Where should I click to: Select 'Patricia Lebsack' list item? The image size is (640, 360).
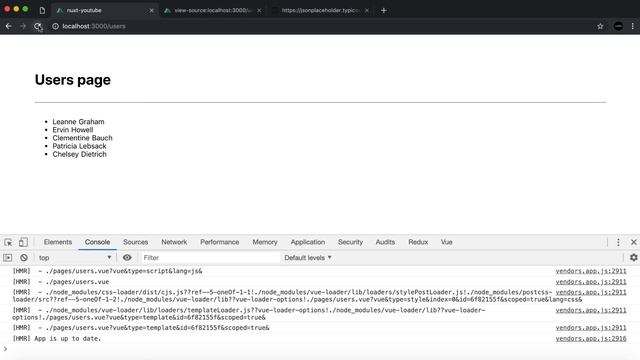point(79,146)
